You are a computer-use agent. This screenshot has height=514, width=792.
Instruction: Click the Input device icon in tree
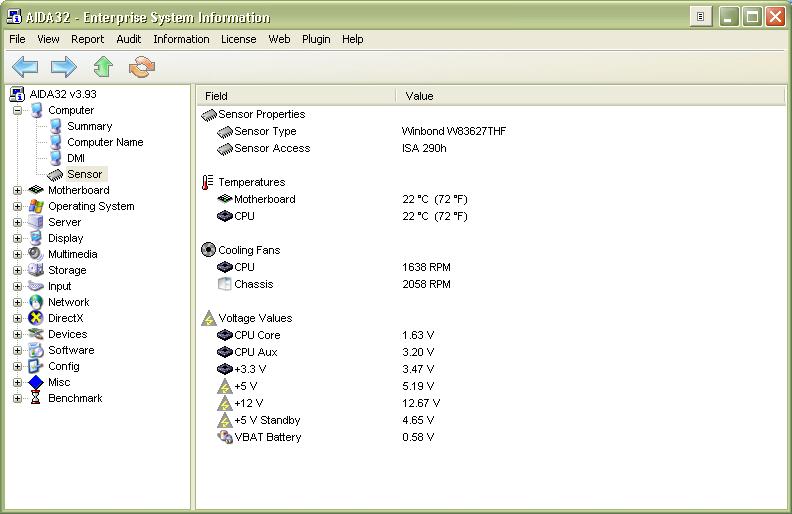(x=36, y=286)
